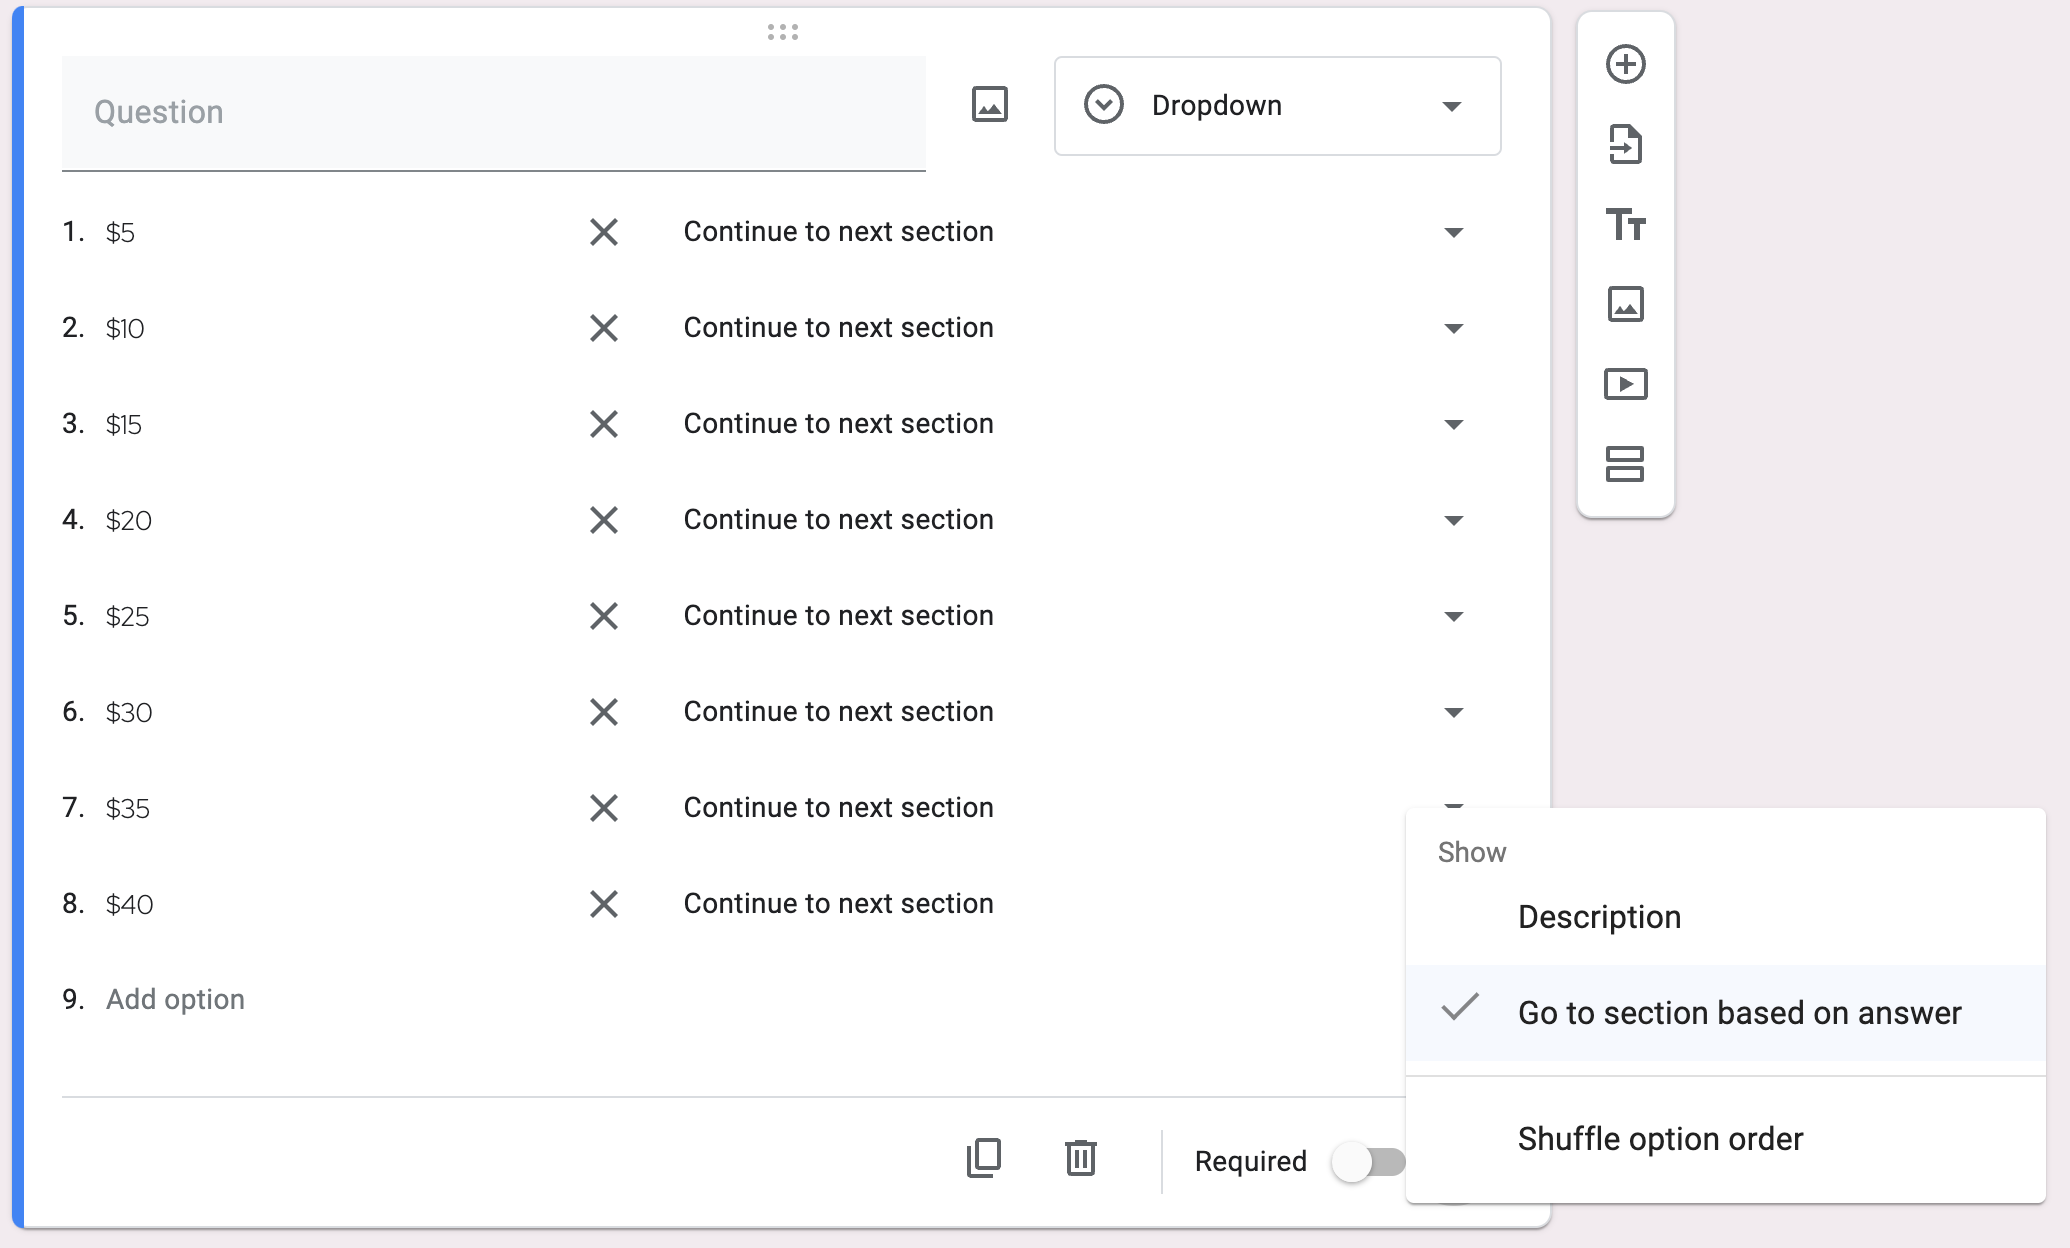Remove the $10 option
The width and height of the screenshot is (2070, 1248).
tap(604, 328)
